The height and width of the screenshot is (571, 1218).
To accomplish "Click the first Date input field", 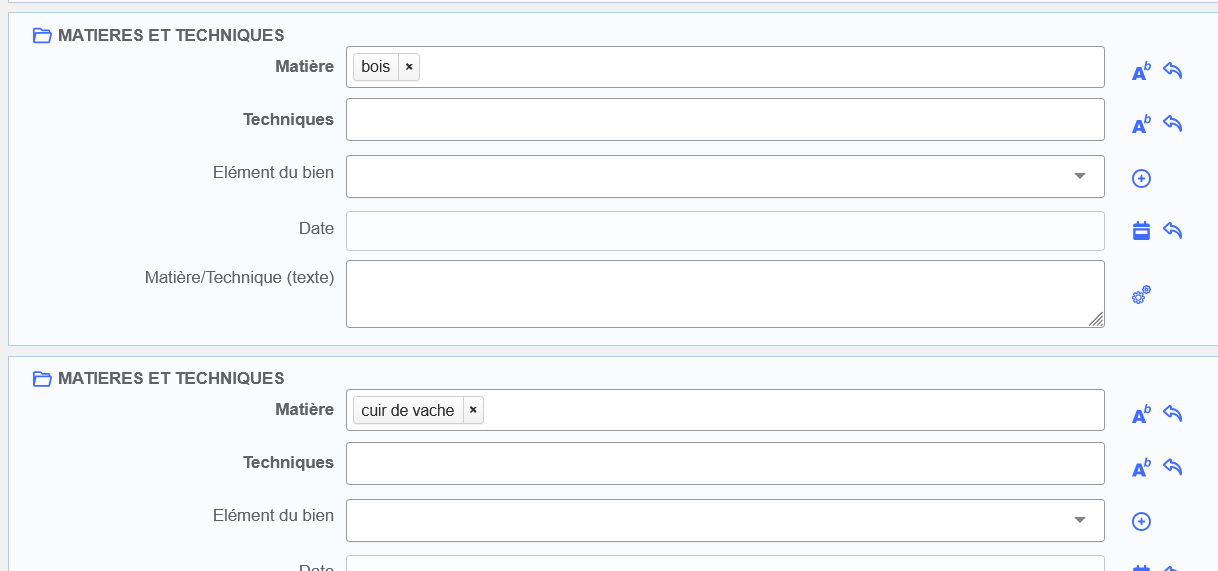I will (x=725, y=231).
